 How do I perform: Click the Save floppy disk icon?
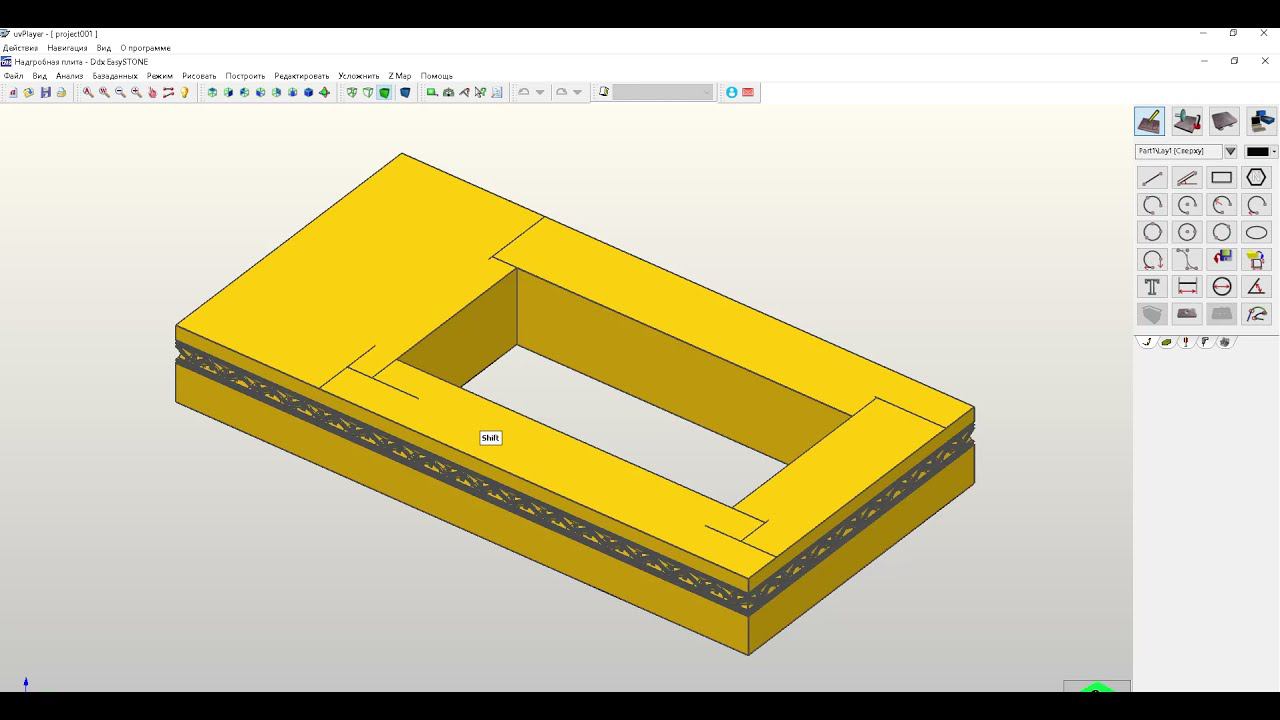[x=45, y=92]
